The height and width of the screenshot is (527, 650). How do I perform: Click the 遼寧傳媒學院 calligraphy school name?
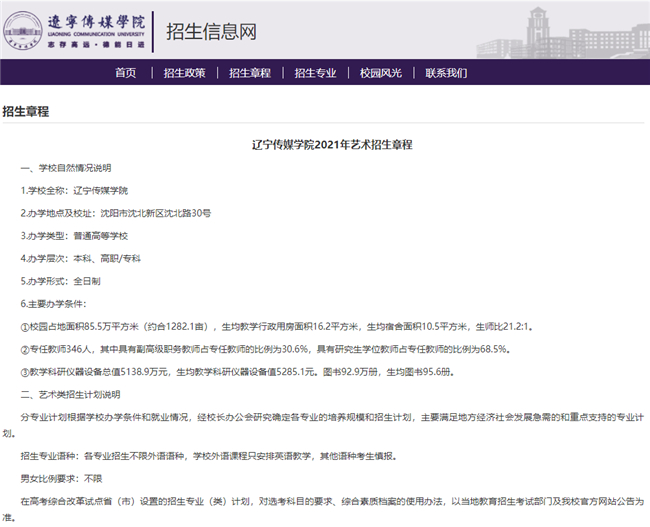pyautogui.click(x=96, y=22)
